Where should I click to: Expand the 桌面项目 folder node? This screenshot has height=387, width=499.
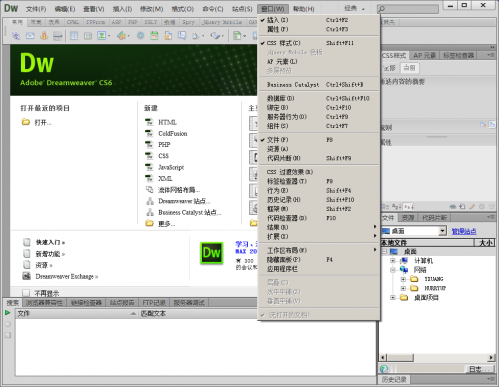coord(393,297)
